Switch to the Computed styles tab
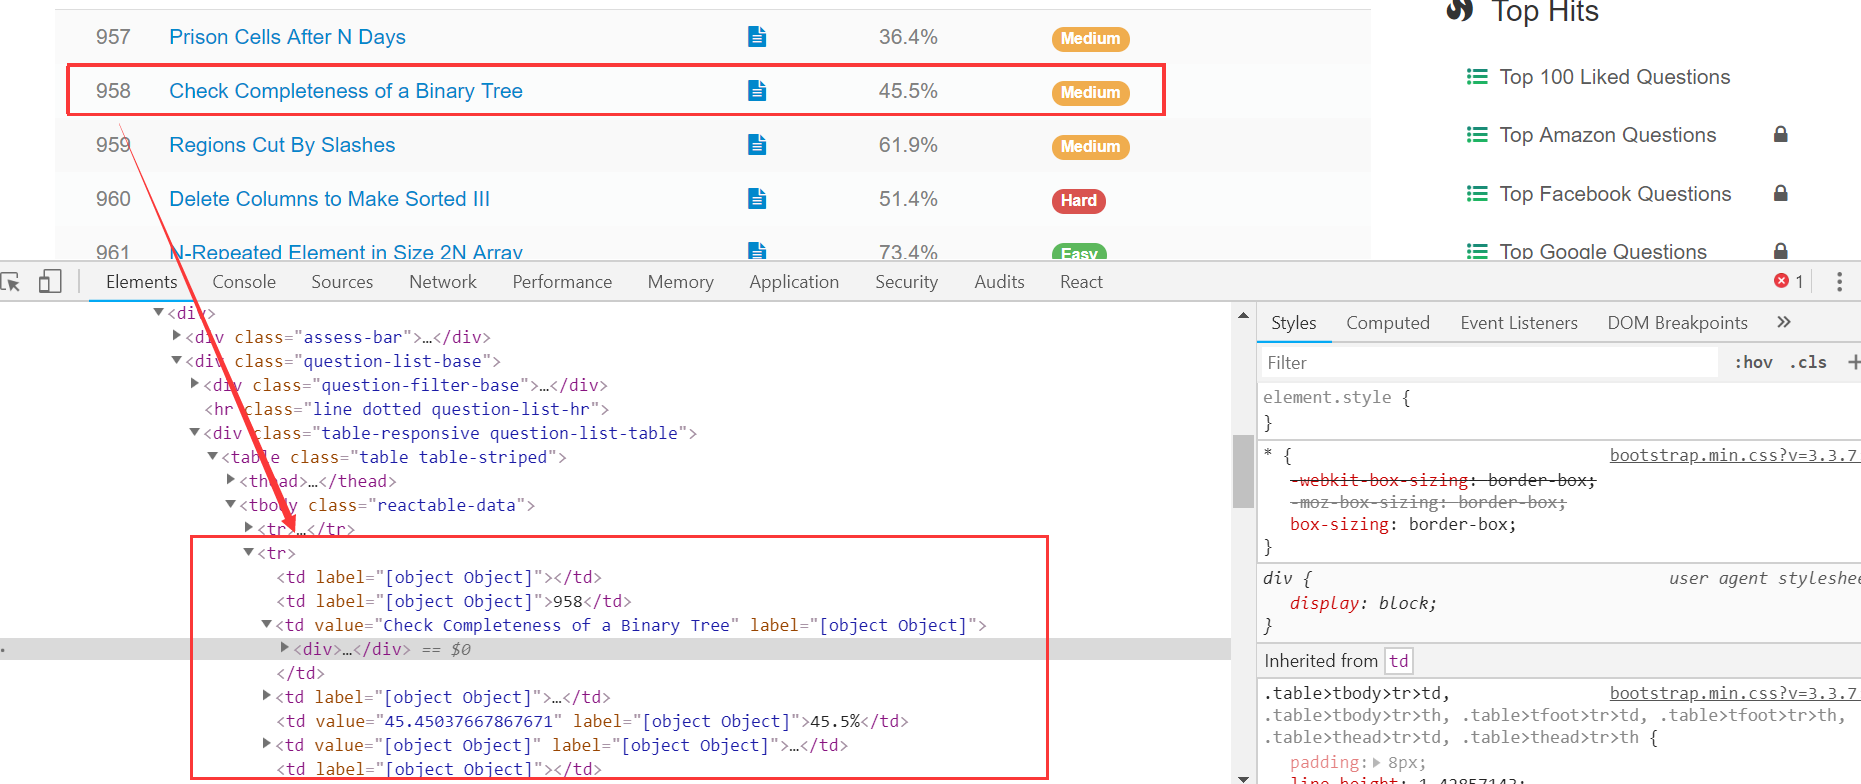This screenshot has height=784, width=1861. pyautogui.click(x=1388, y=323)
